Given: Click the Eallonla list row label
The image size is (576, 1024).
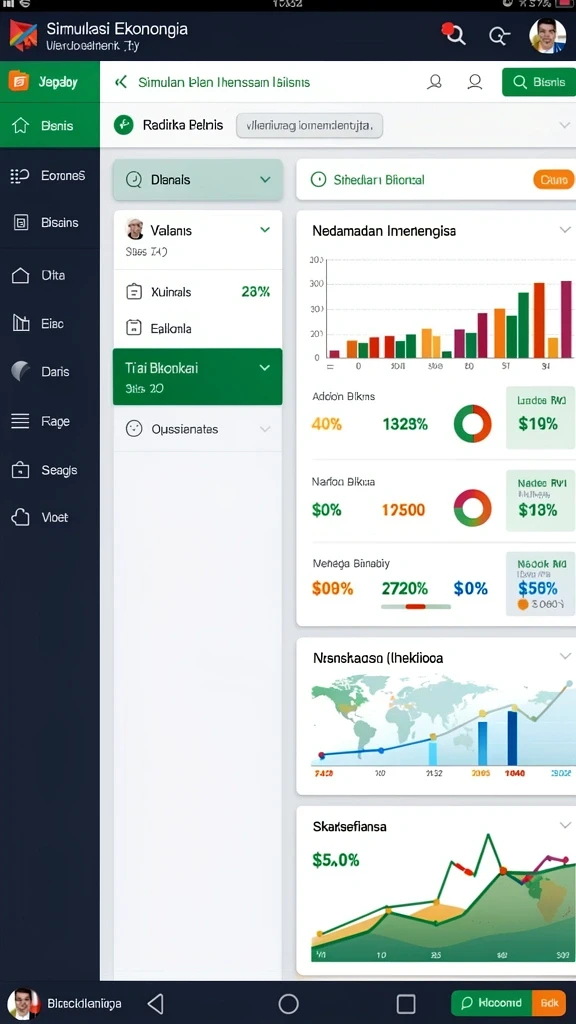Looking at the screenshot, I should click(171, 328).
